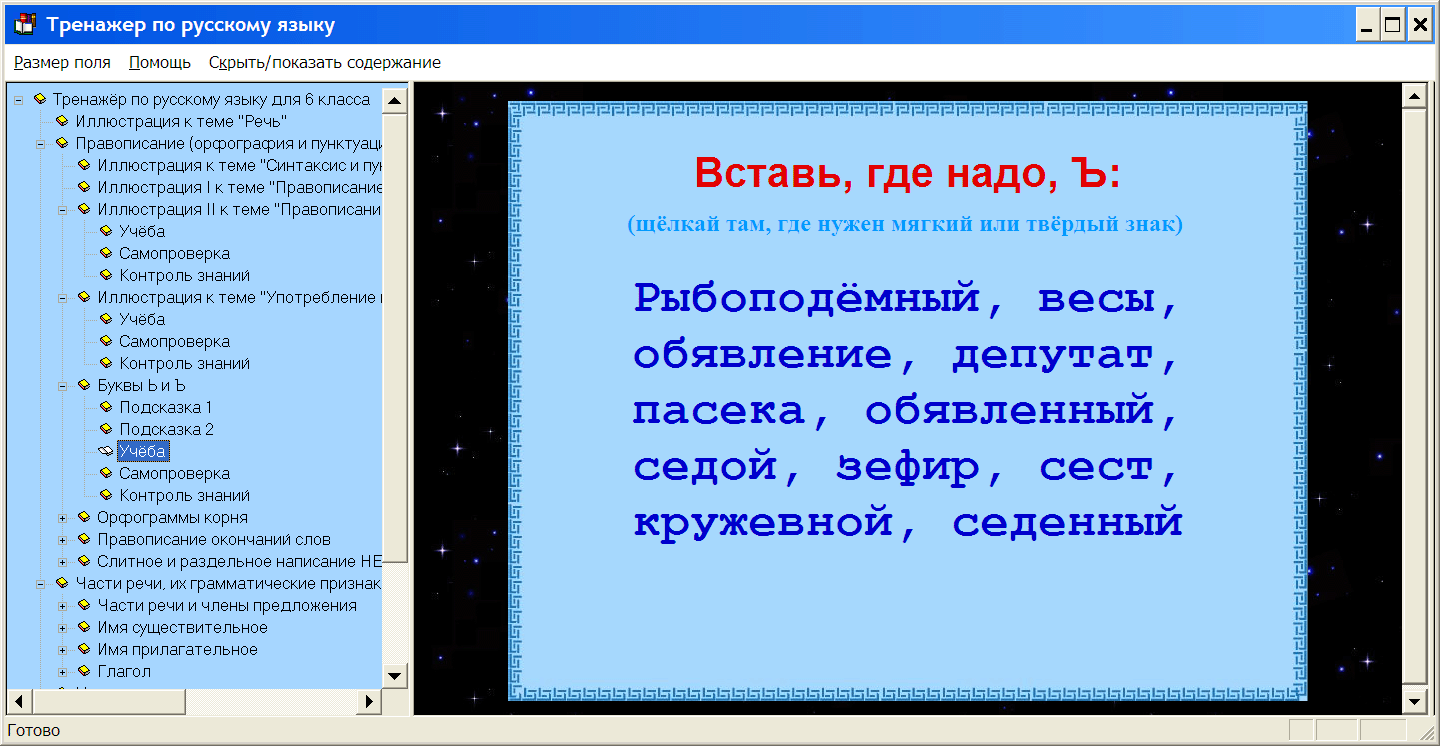Click the book icon next to 'Орфограммы корня'
This screenshot has width=1440, height=746.
click(x=84, y=517)
